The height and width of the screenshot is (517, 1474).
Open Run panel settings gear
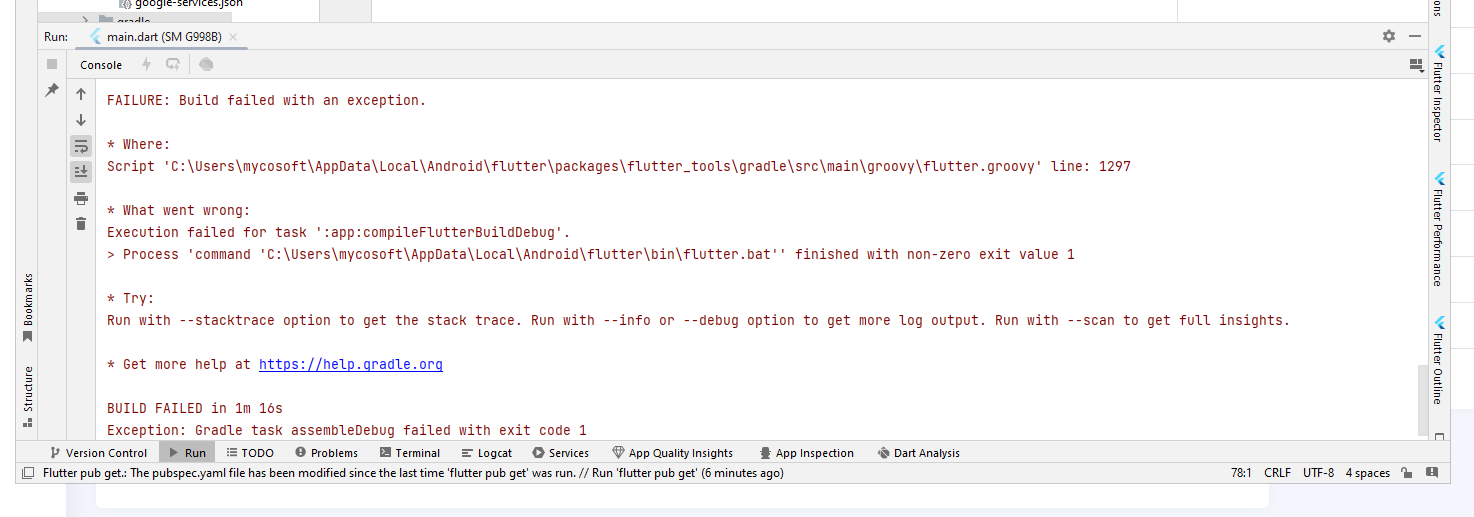coord(1388,36)
